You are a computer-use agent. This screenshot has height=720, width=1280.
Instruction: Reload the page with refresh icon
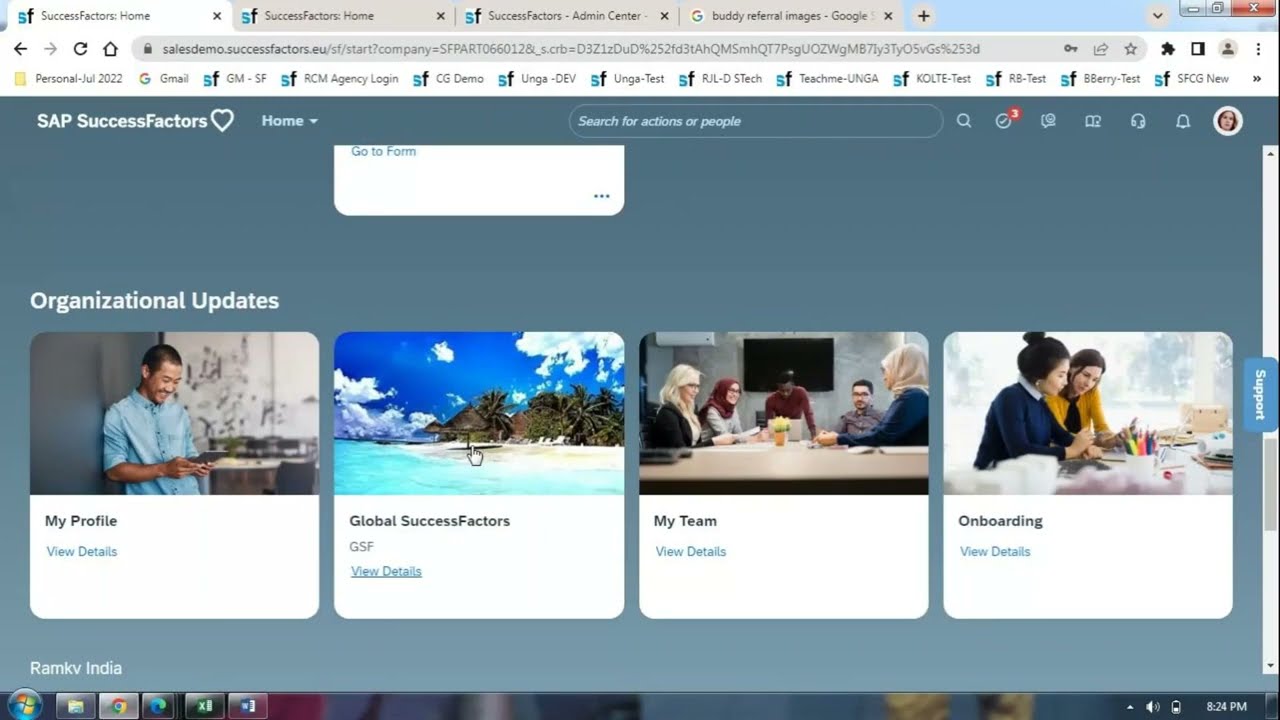coord(80,49)
